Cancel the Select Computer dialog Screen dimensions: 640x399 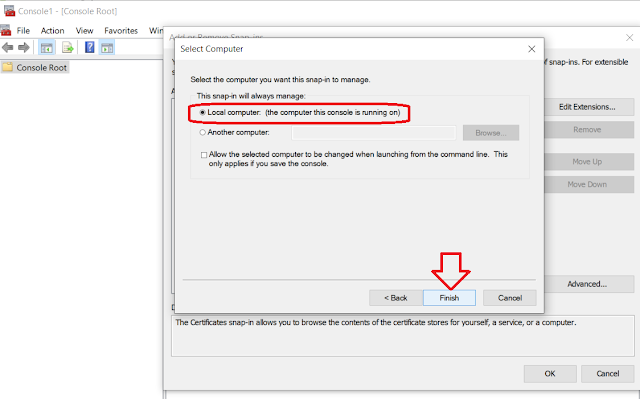coord(510,298)
